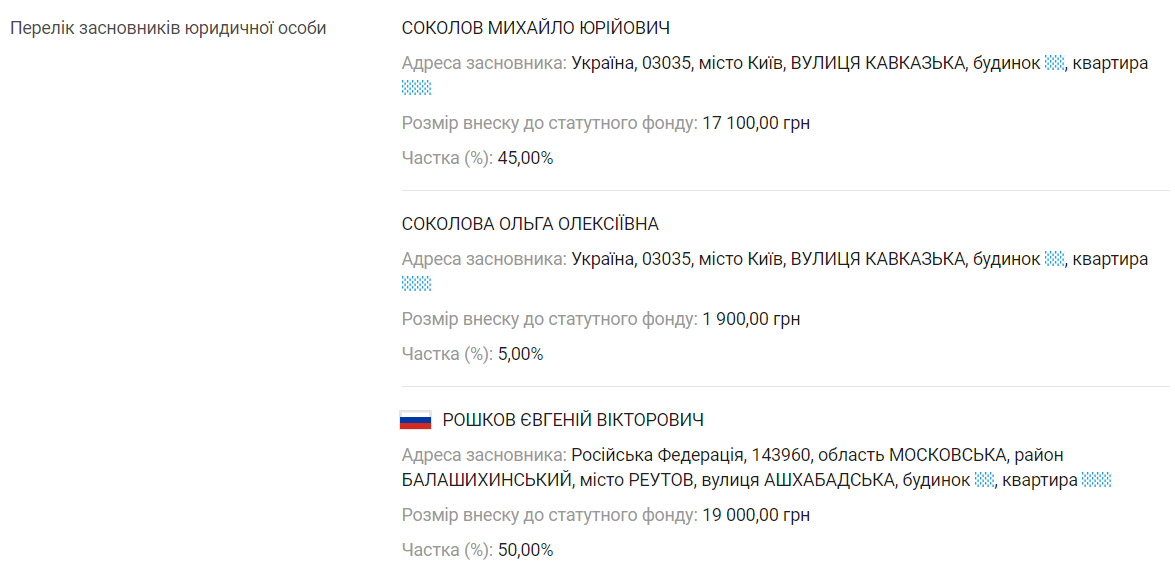The height and width of the screenshot is (572, 1175).
Task: Open founder СОКОЛОВА ОЛЬГА ОЛЕКСІЇВНА
Action: click(x=530, y=224)
